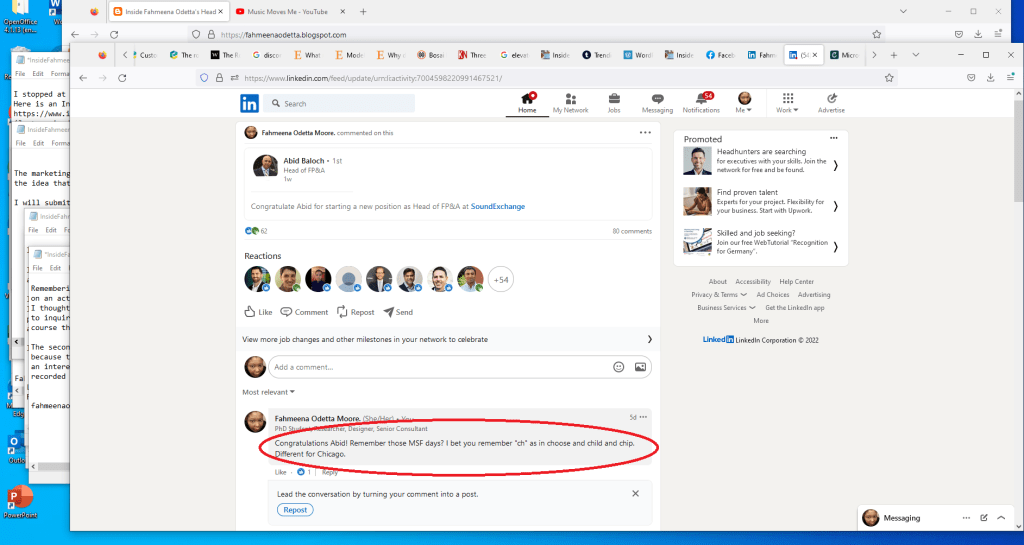Open Ad Choices footer link
The width and height of the screenshot is (1024, 545).
point(773,294)
